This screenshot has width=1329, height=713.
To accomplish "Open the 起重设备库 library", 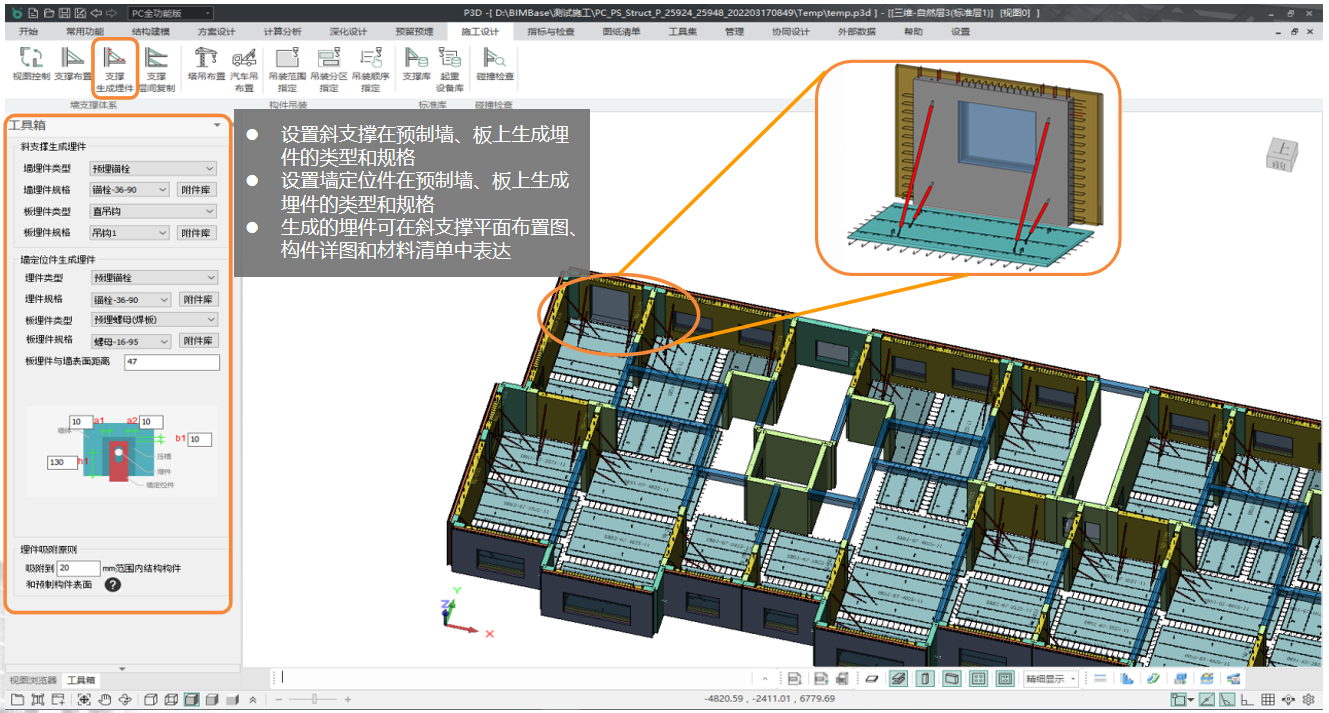I will [450, 60].
